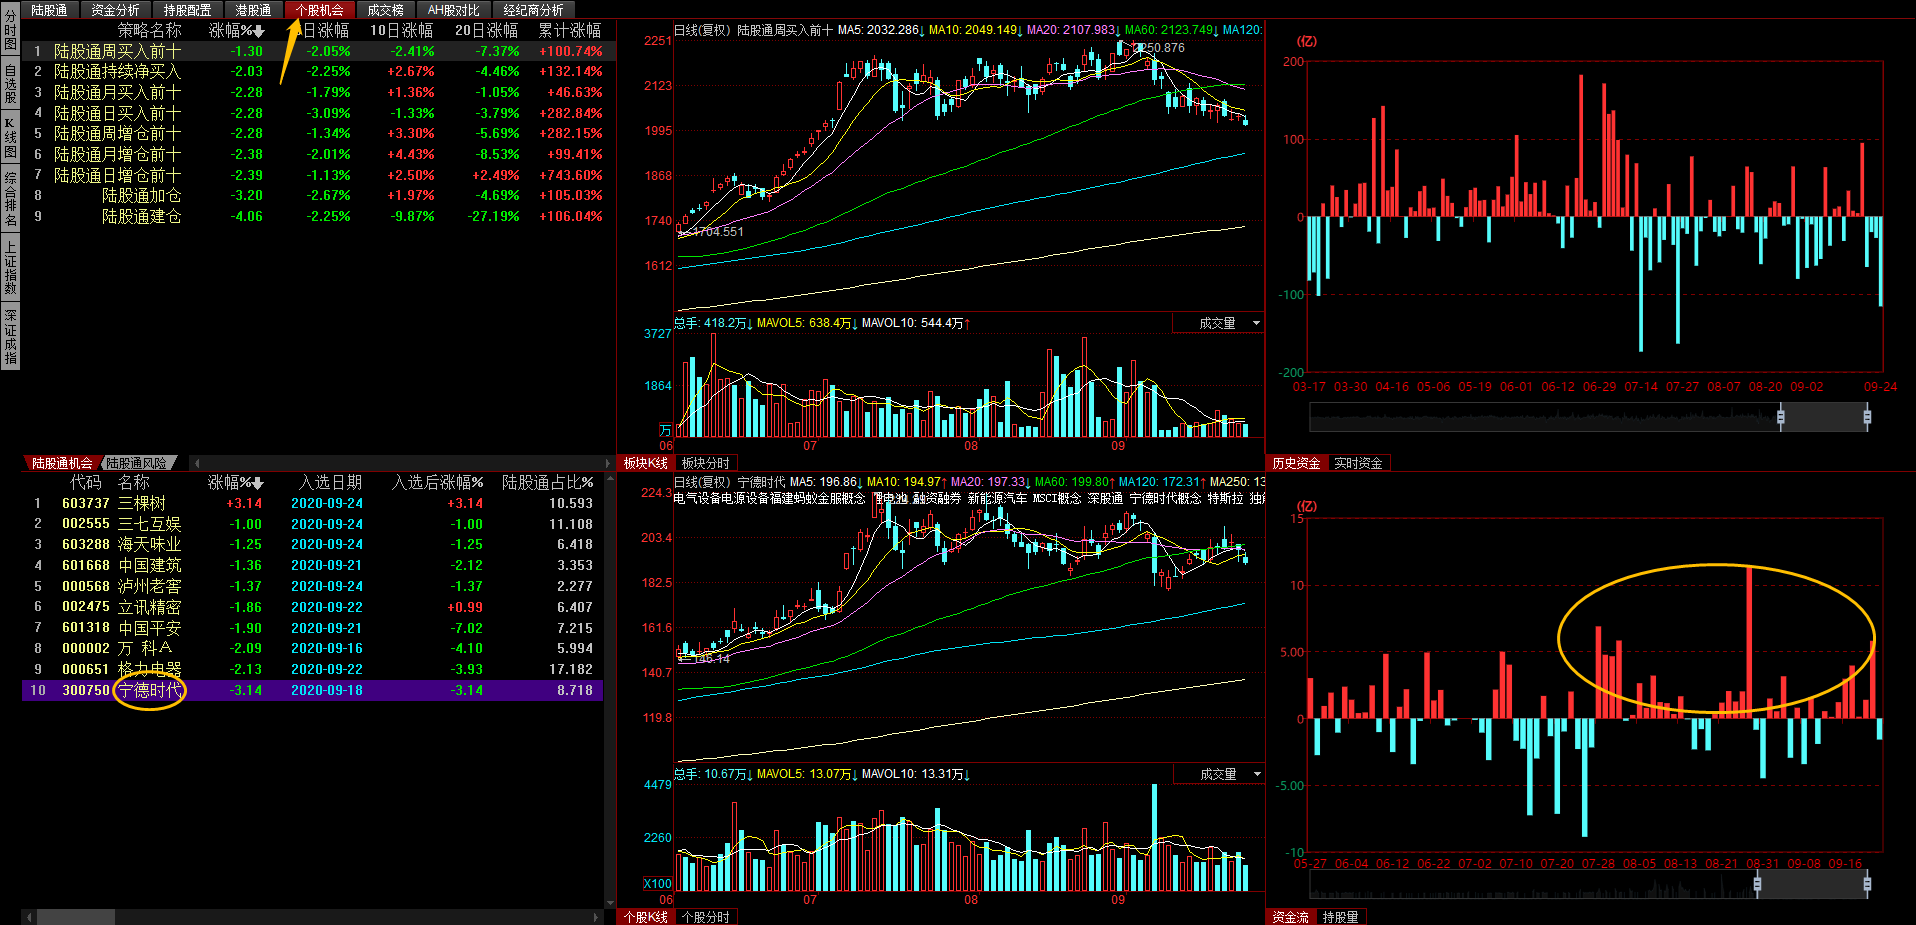Click the sort arrow on strategy 涨幅% column
This screenshot has height=925, width=1916.
[259, 31]
